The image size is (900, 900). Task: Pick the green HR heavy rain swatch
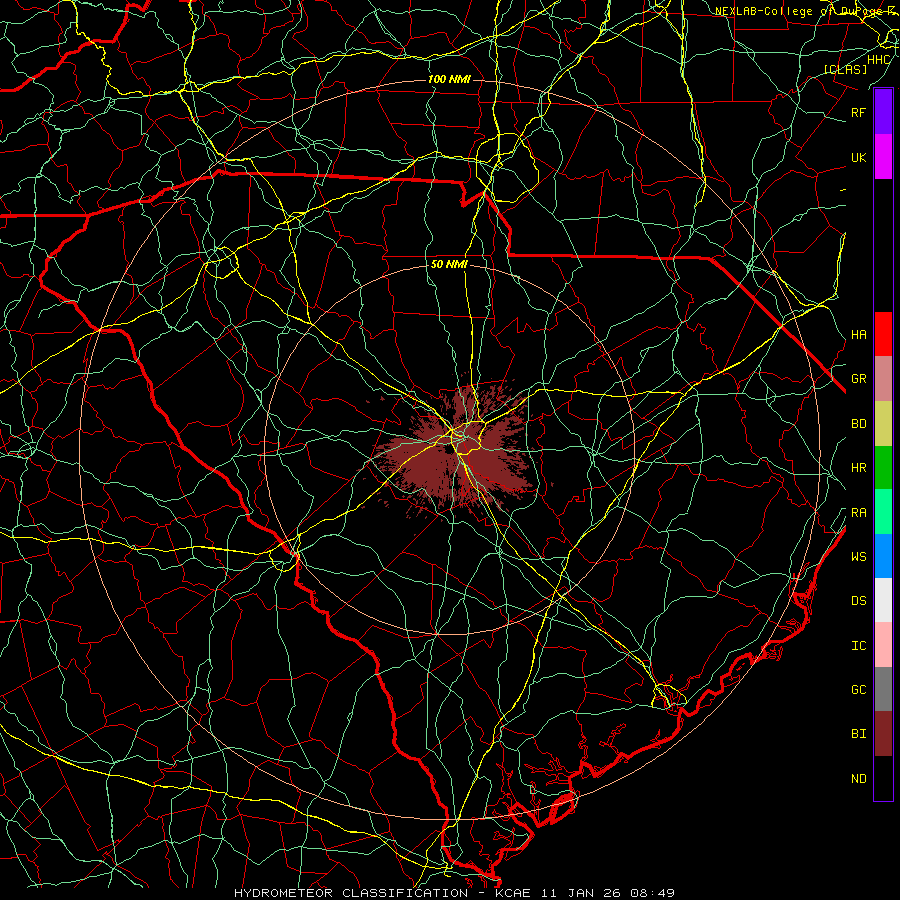(883, 468)
